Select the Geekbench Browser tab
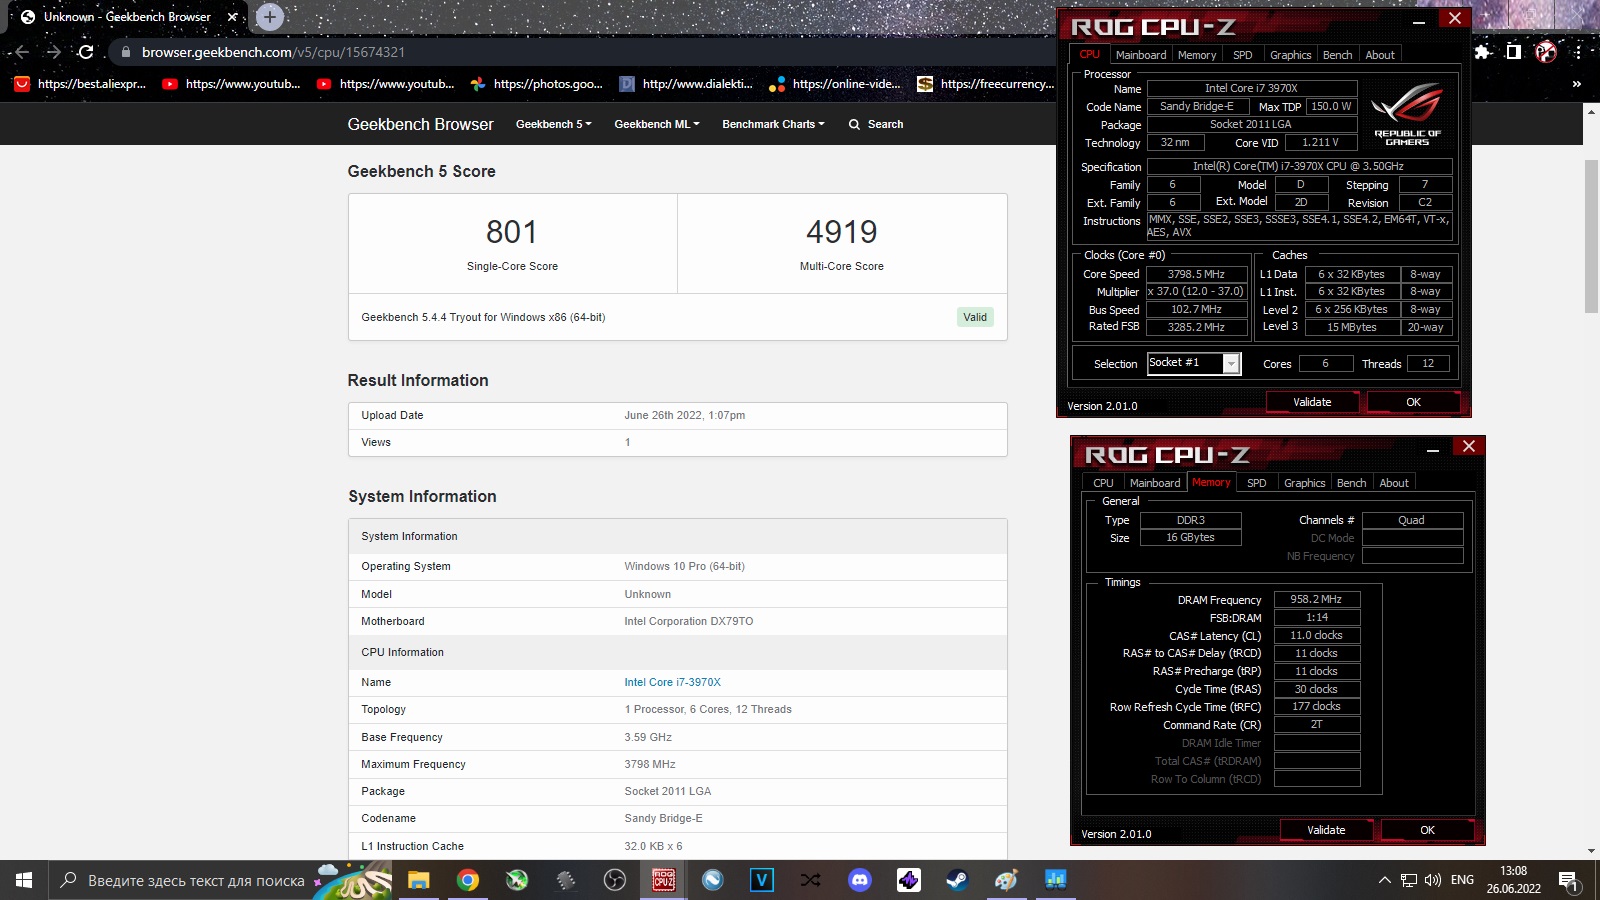This screenshot has width=1600, height=900. (126, 17)
